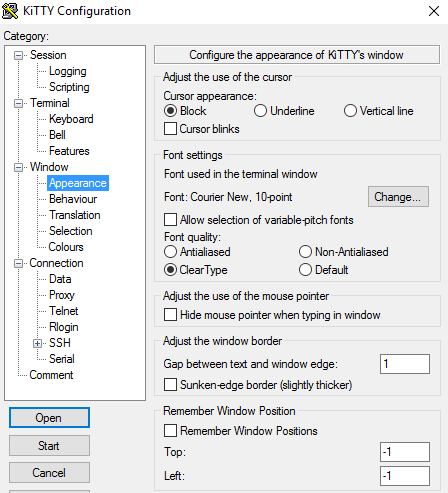Open the Colours category

(66, 247)
